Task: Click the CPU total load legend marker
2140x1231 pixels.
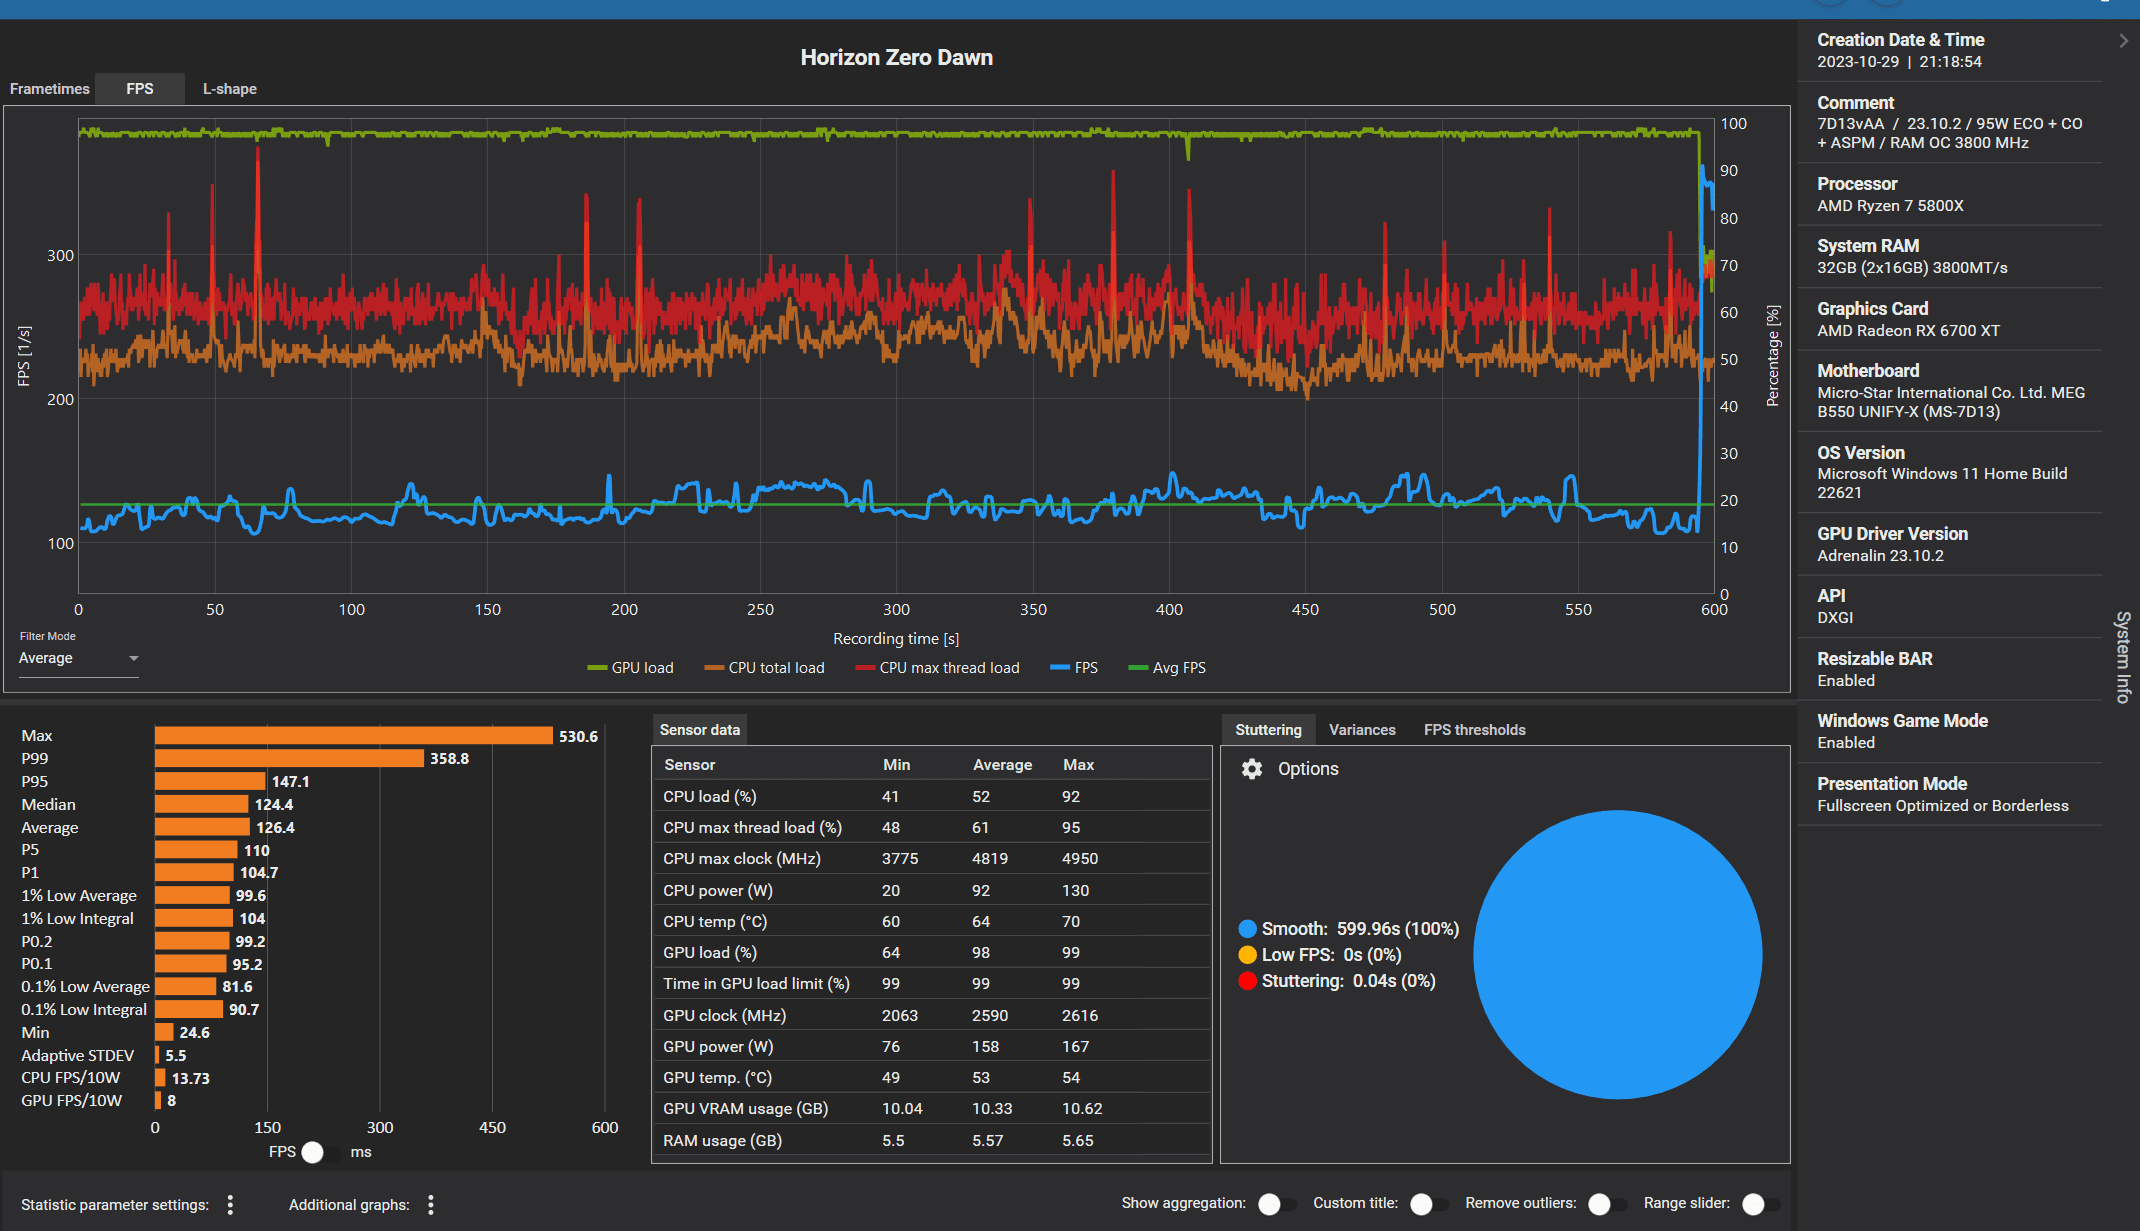Action: pos(714,668)
